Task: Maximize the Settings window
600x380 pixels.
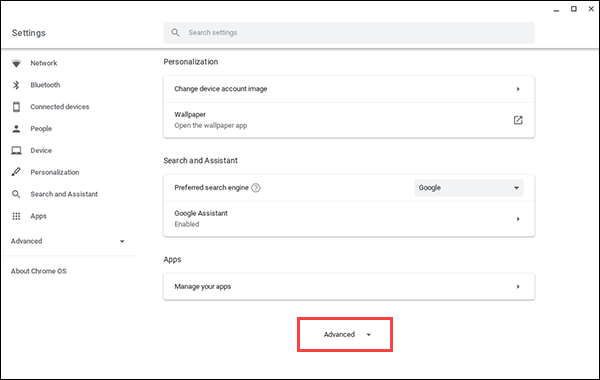Action: 574,9
